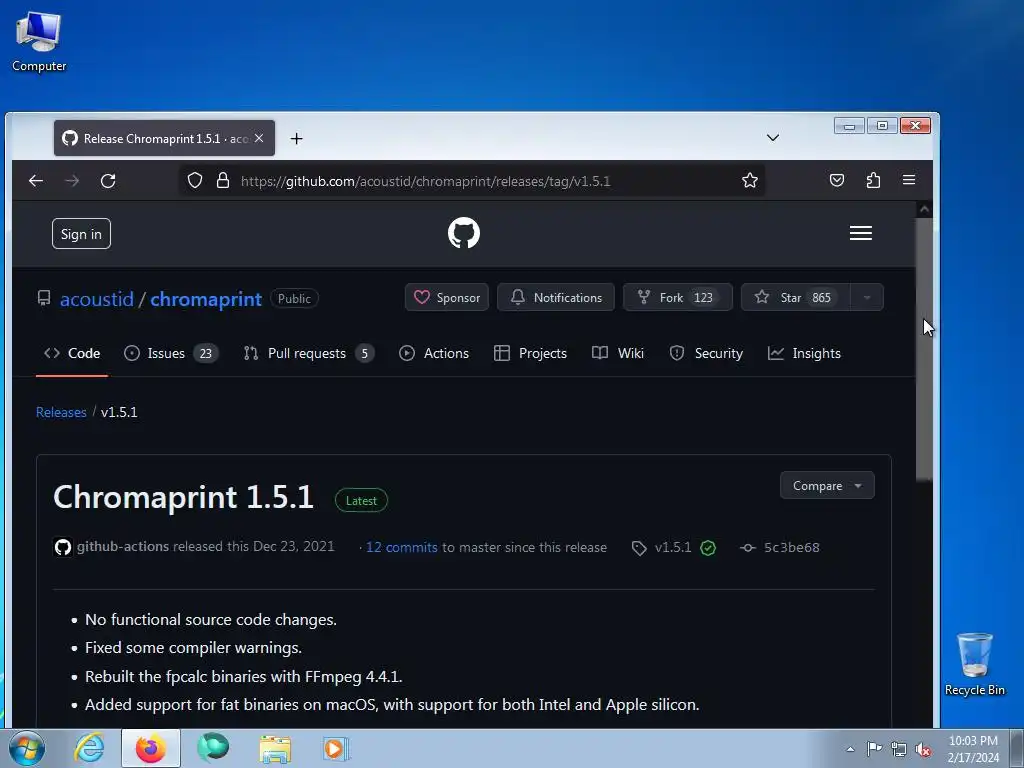Select Firefox in the taskbar

click(151, 748)
